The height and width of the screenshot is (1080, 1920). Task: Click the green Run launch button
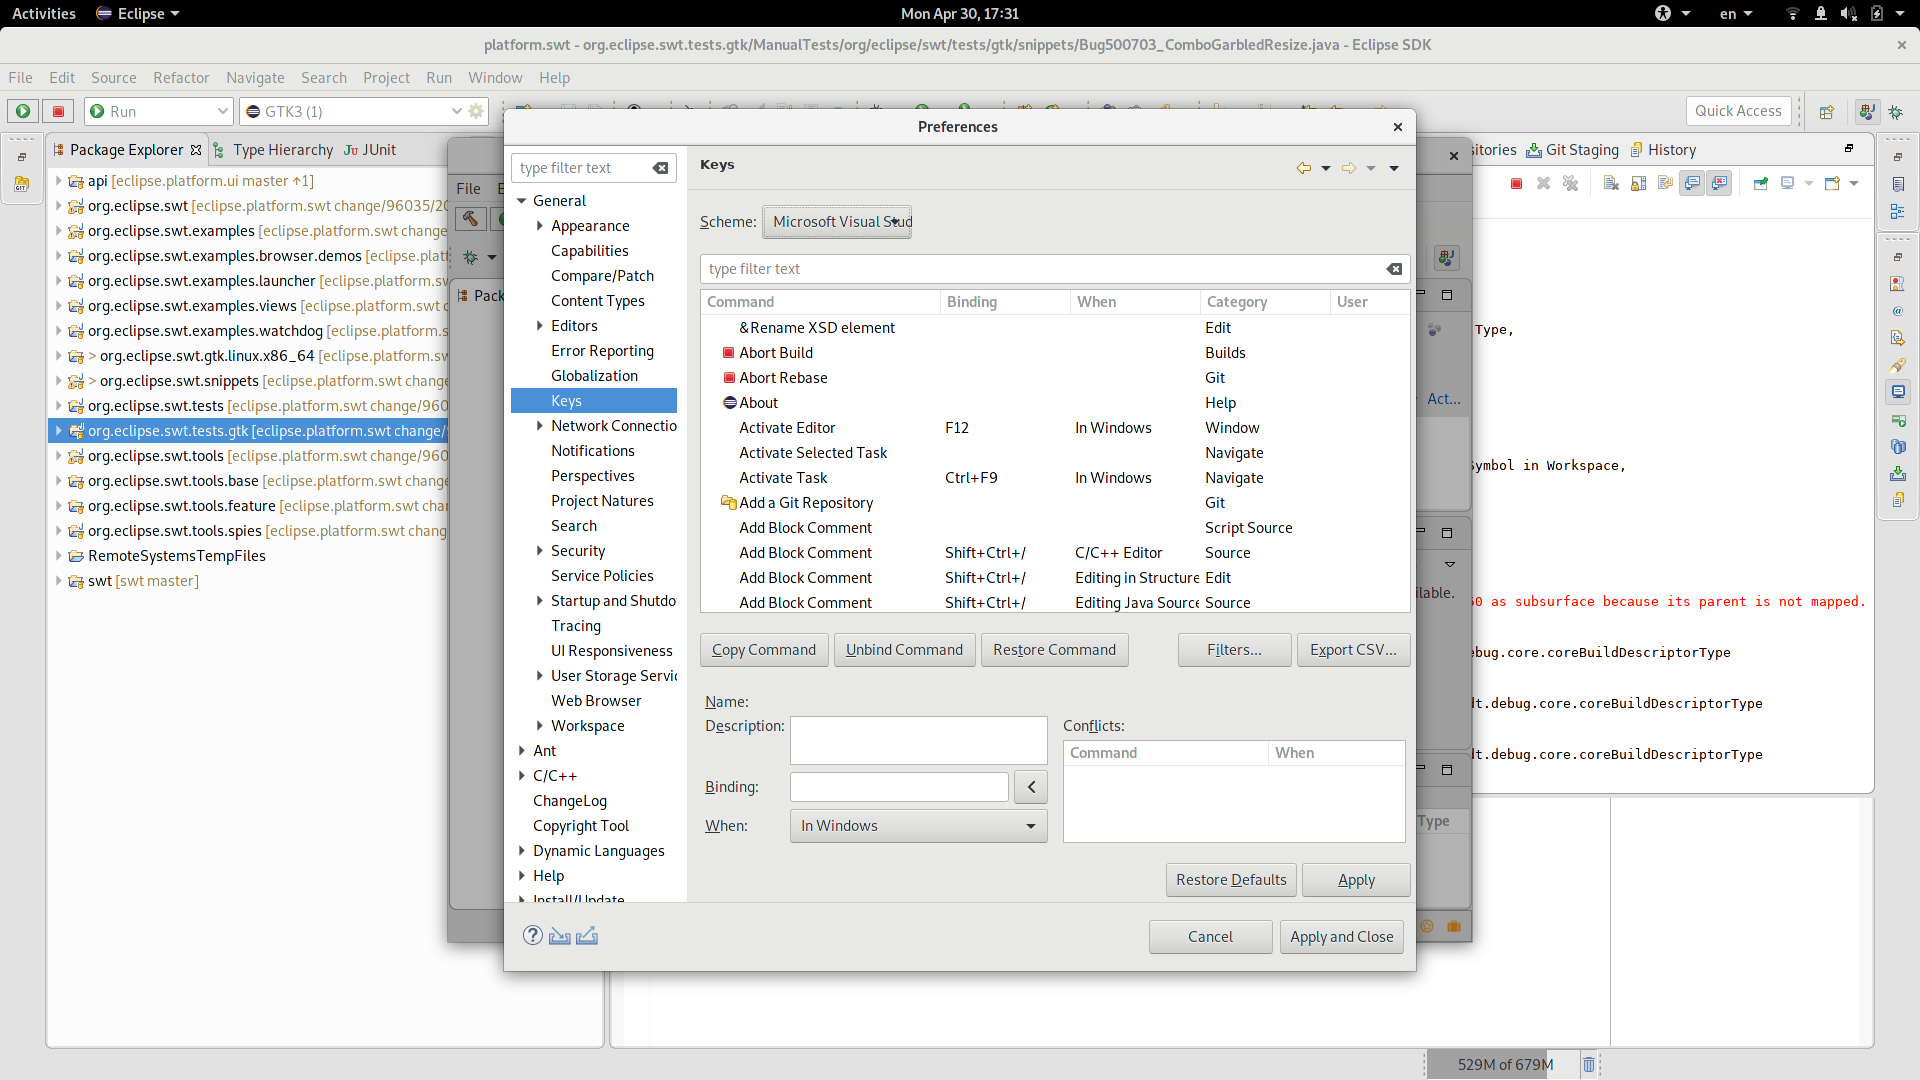[x=23, y=111]
